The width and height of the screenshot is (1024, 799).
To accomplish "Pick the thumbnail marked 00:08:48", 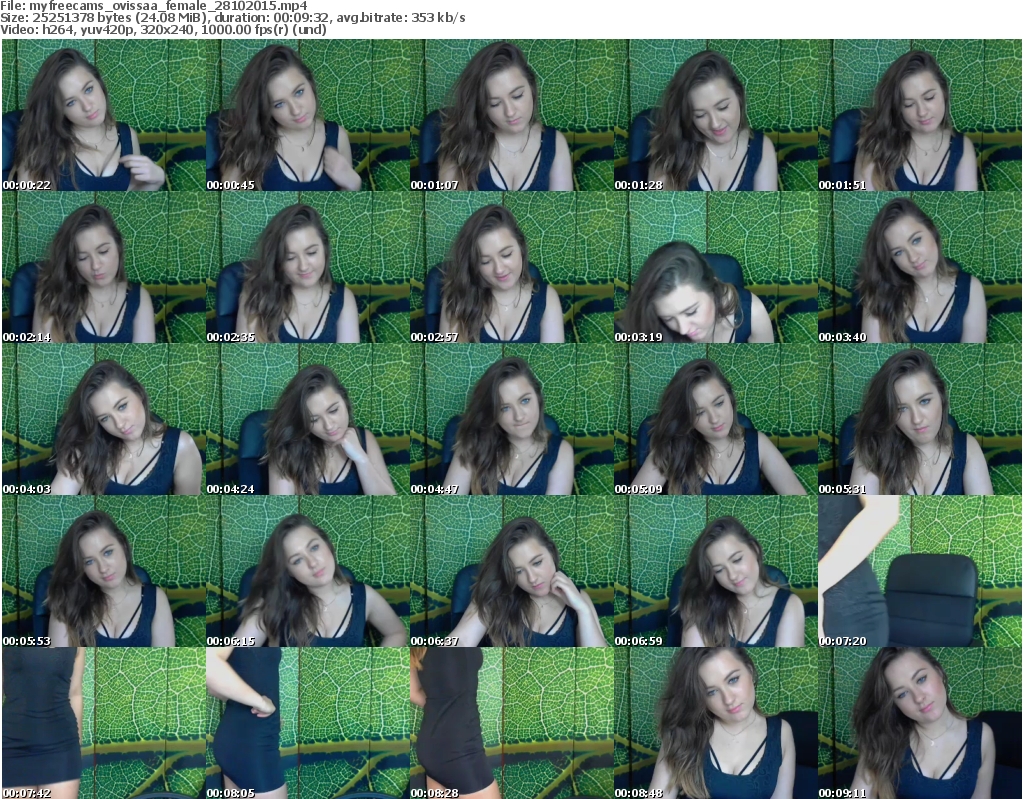I will [x=716, y=723].
